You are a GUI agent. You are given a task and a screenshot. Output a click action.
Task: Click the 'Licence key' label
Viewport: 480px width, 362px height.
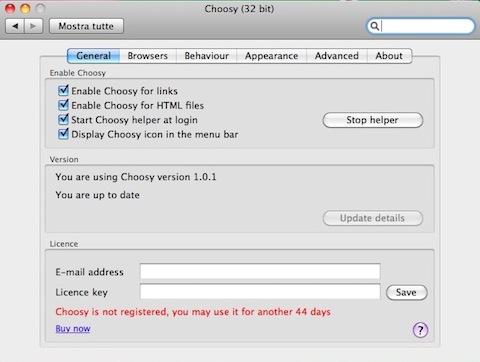point(81,292)
